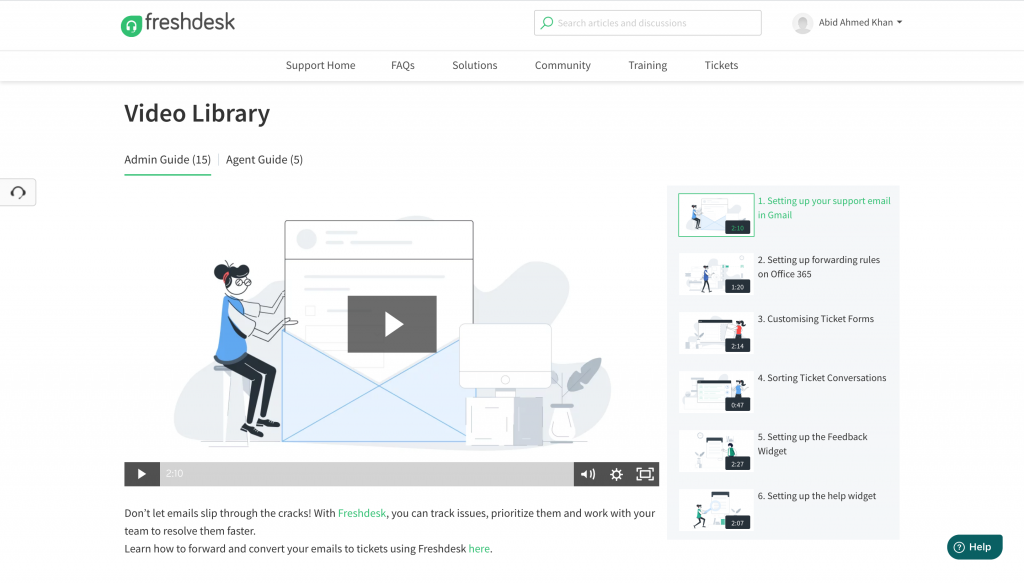Image resolution: width=1024 pixels, height=583 pixels.
Task: Click the headset support widget on left edge
Action: [18, 193]
